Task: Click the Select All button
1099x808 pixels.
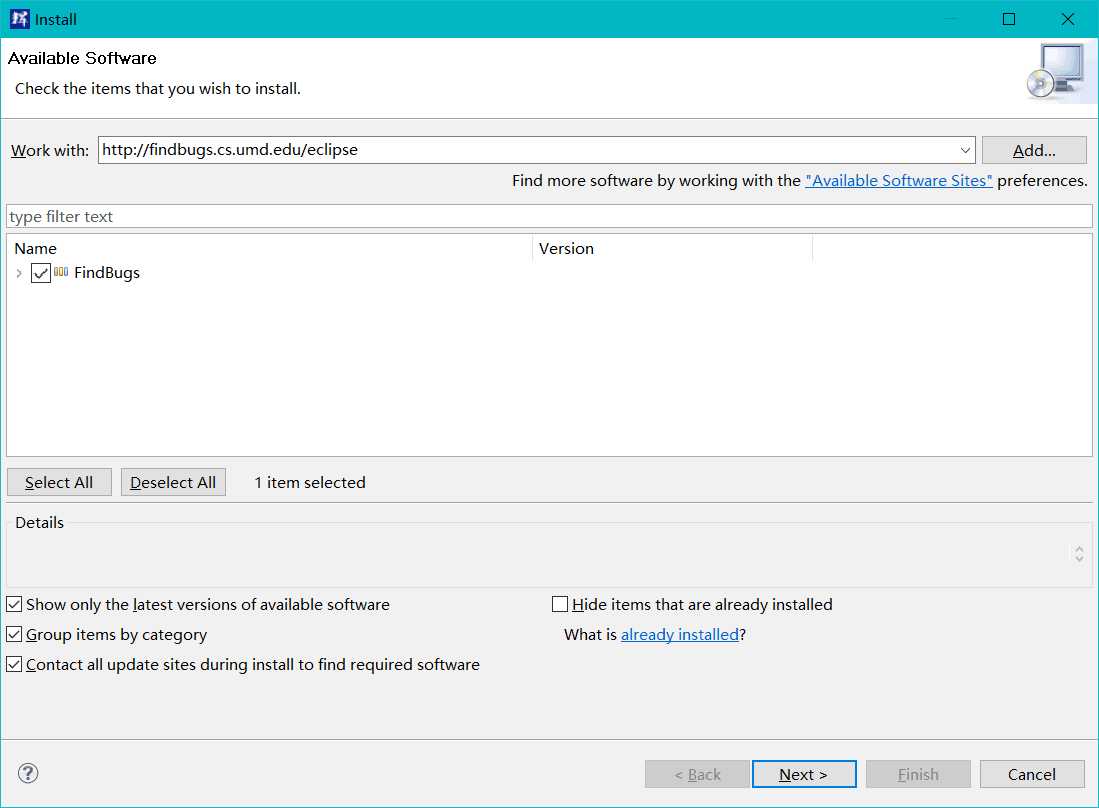Action: [59, 482]
